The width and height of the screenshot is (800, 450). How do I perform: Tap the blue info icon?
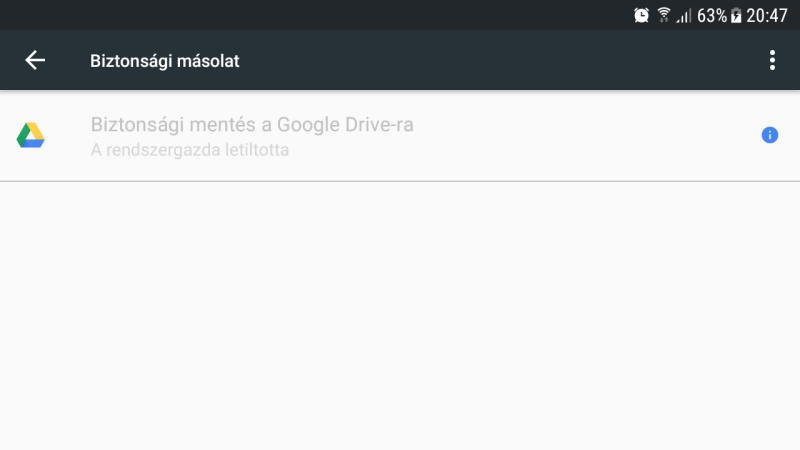[x=770, y=135]
